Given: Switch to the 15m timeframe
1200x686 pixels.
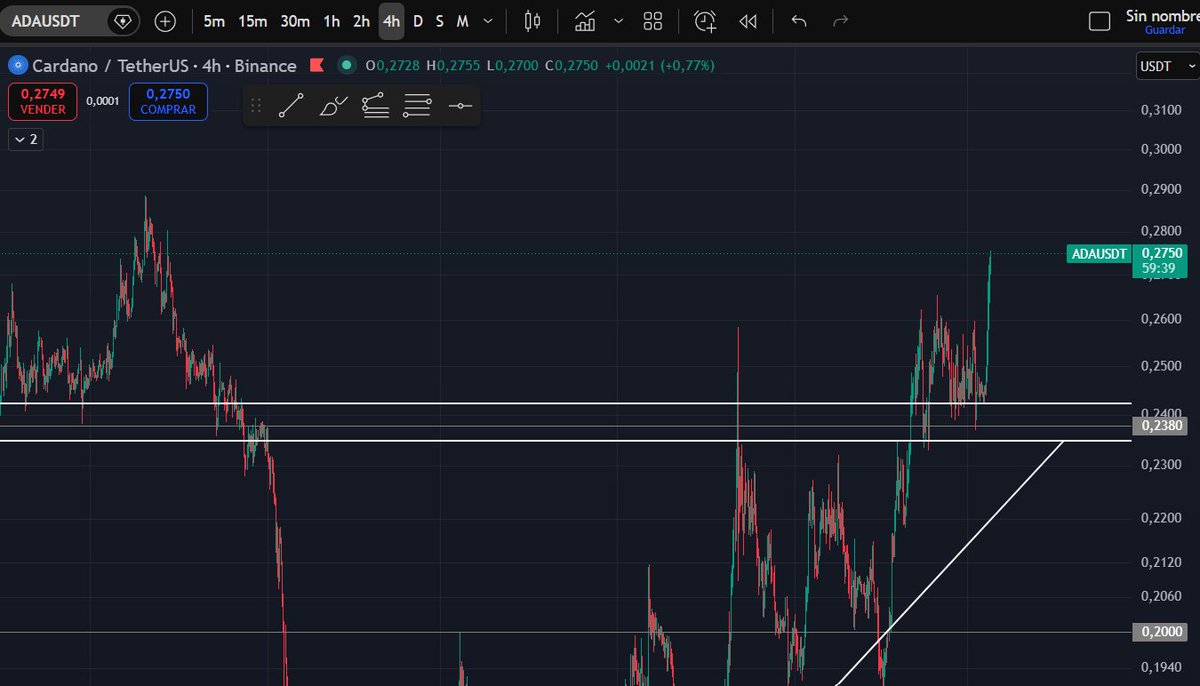Looking at the screenshot, I should [253, 20].
